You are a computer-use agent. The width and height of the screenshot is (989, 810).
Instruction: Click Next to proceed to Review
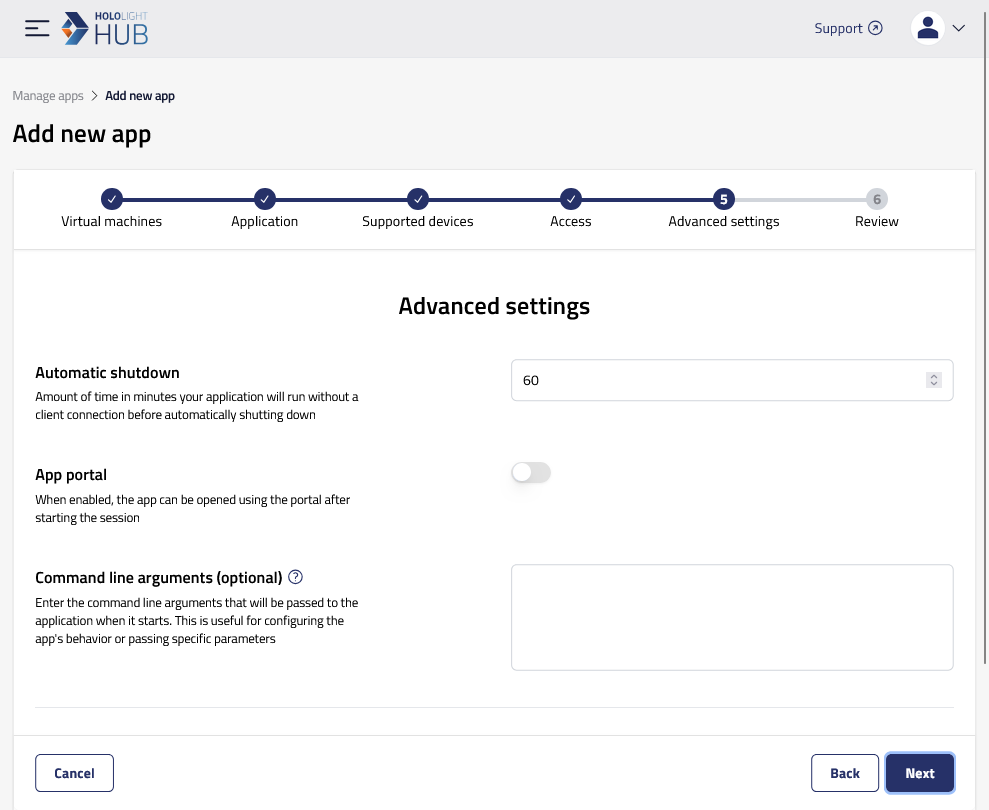(x=920, y=773)
